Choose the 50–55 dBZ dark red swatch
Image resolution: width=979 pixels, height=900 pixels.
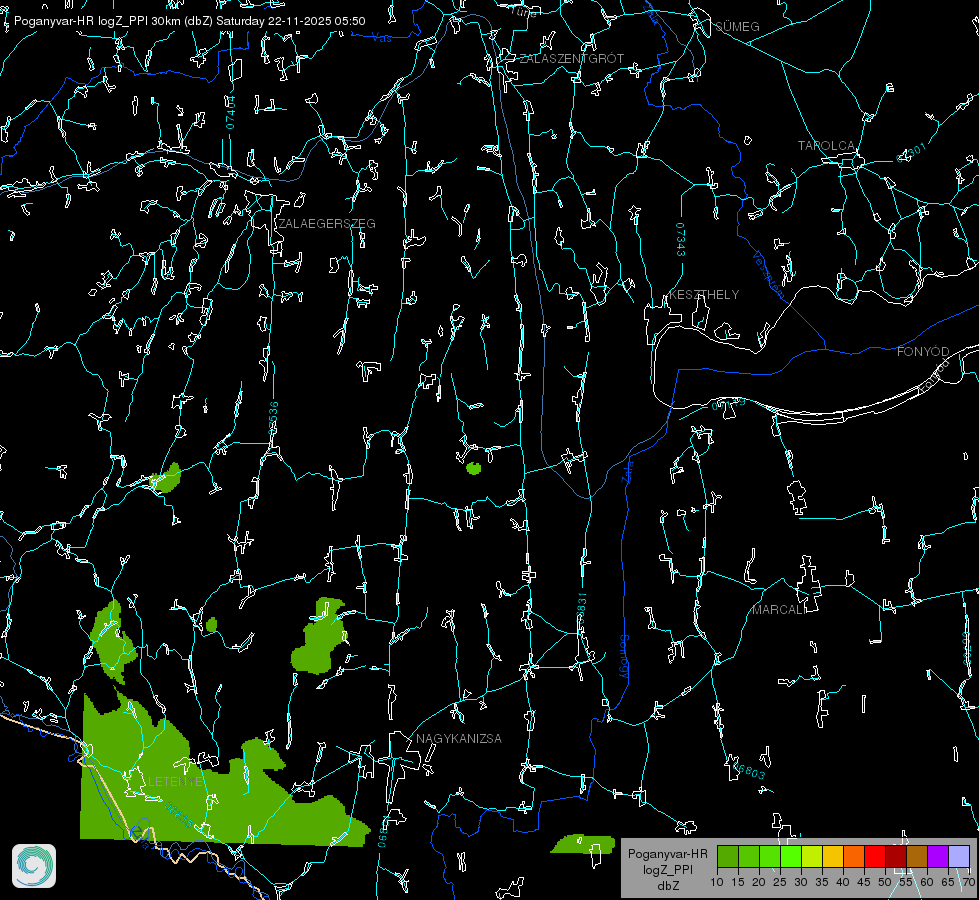[x=896, y=856]
